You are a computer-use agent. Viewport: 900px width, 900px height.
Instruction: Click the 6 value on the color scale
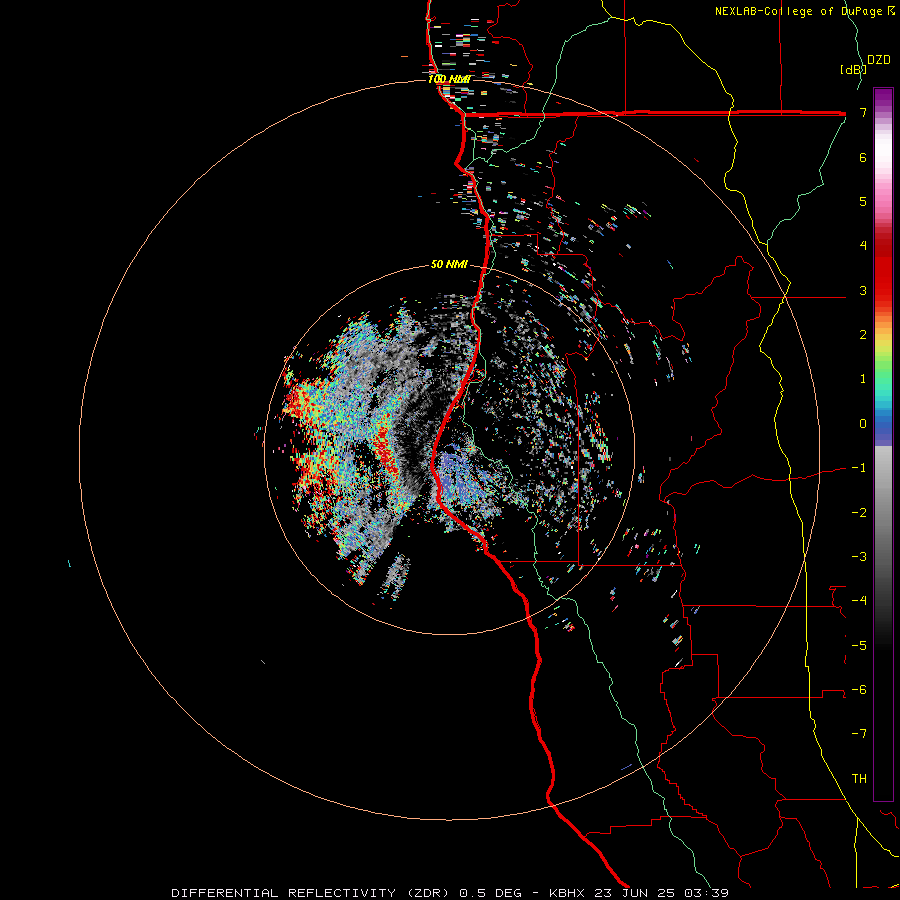point(863,157)
